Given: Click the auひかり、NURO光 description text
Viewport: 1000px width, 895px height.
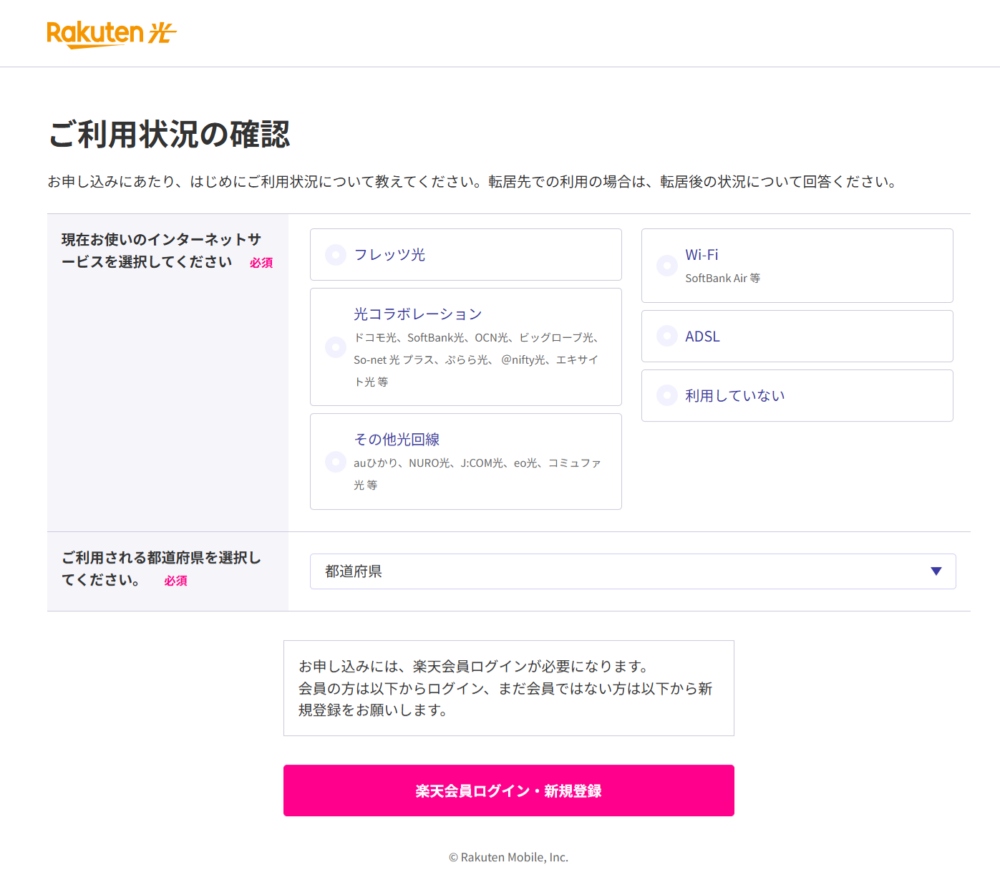Looking at the screenshot, I should click(478, 474).
